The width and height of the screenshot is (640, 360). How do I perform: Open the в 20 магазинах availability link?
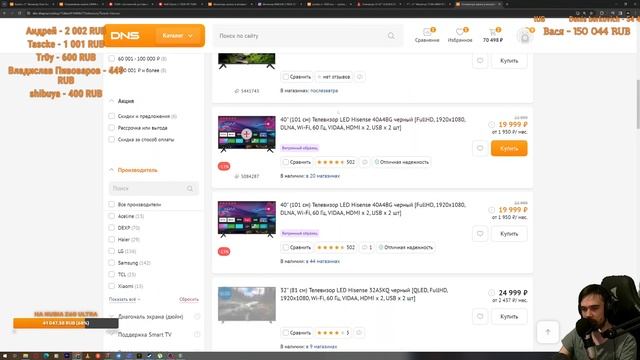pos(323,176)
